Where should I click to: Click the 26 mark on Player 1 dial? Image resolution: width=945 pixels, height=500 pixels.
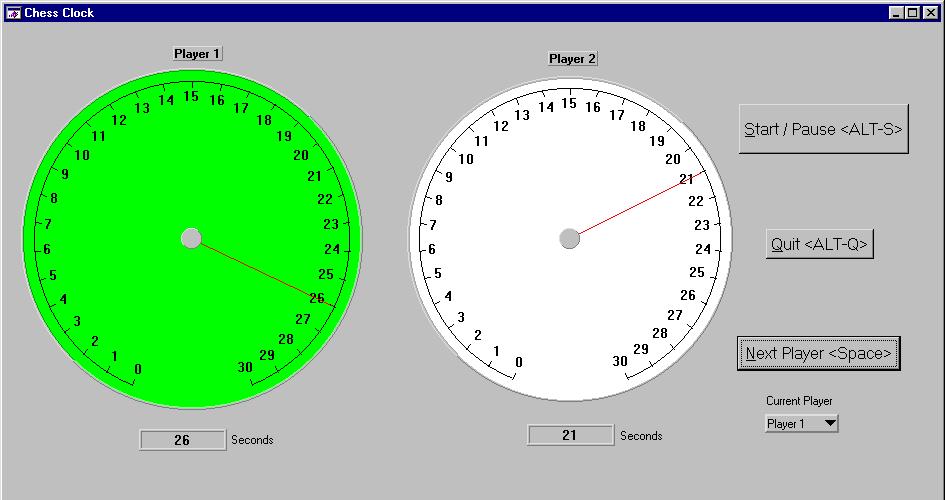[x=317, y=298]
